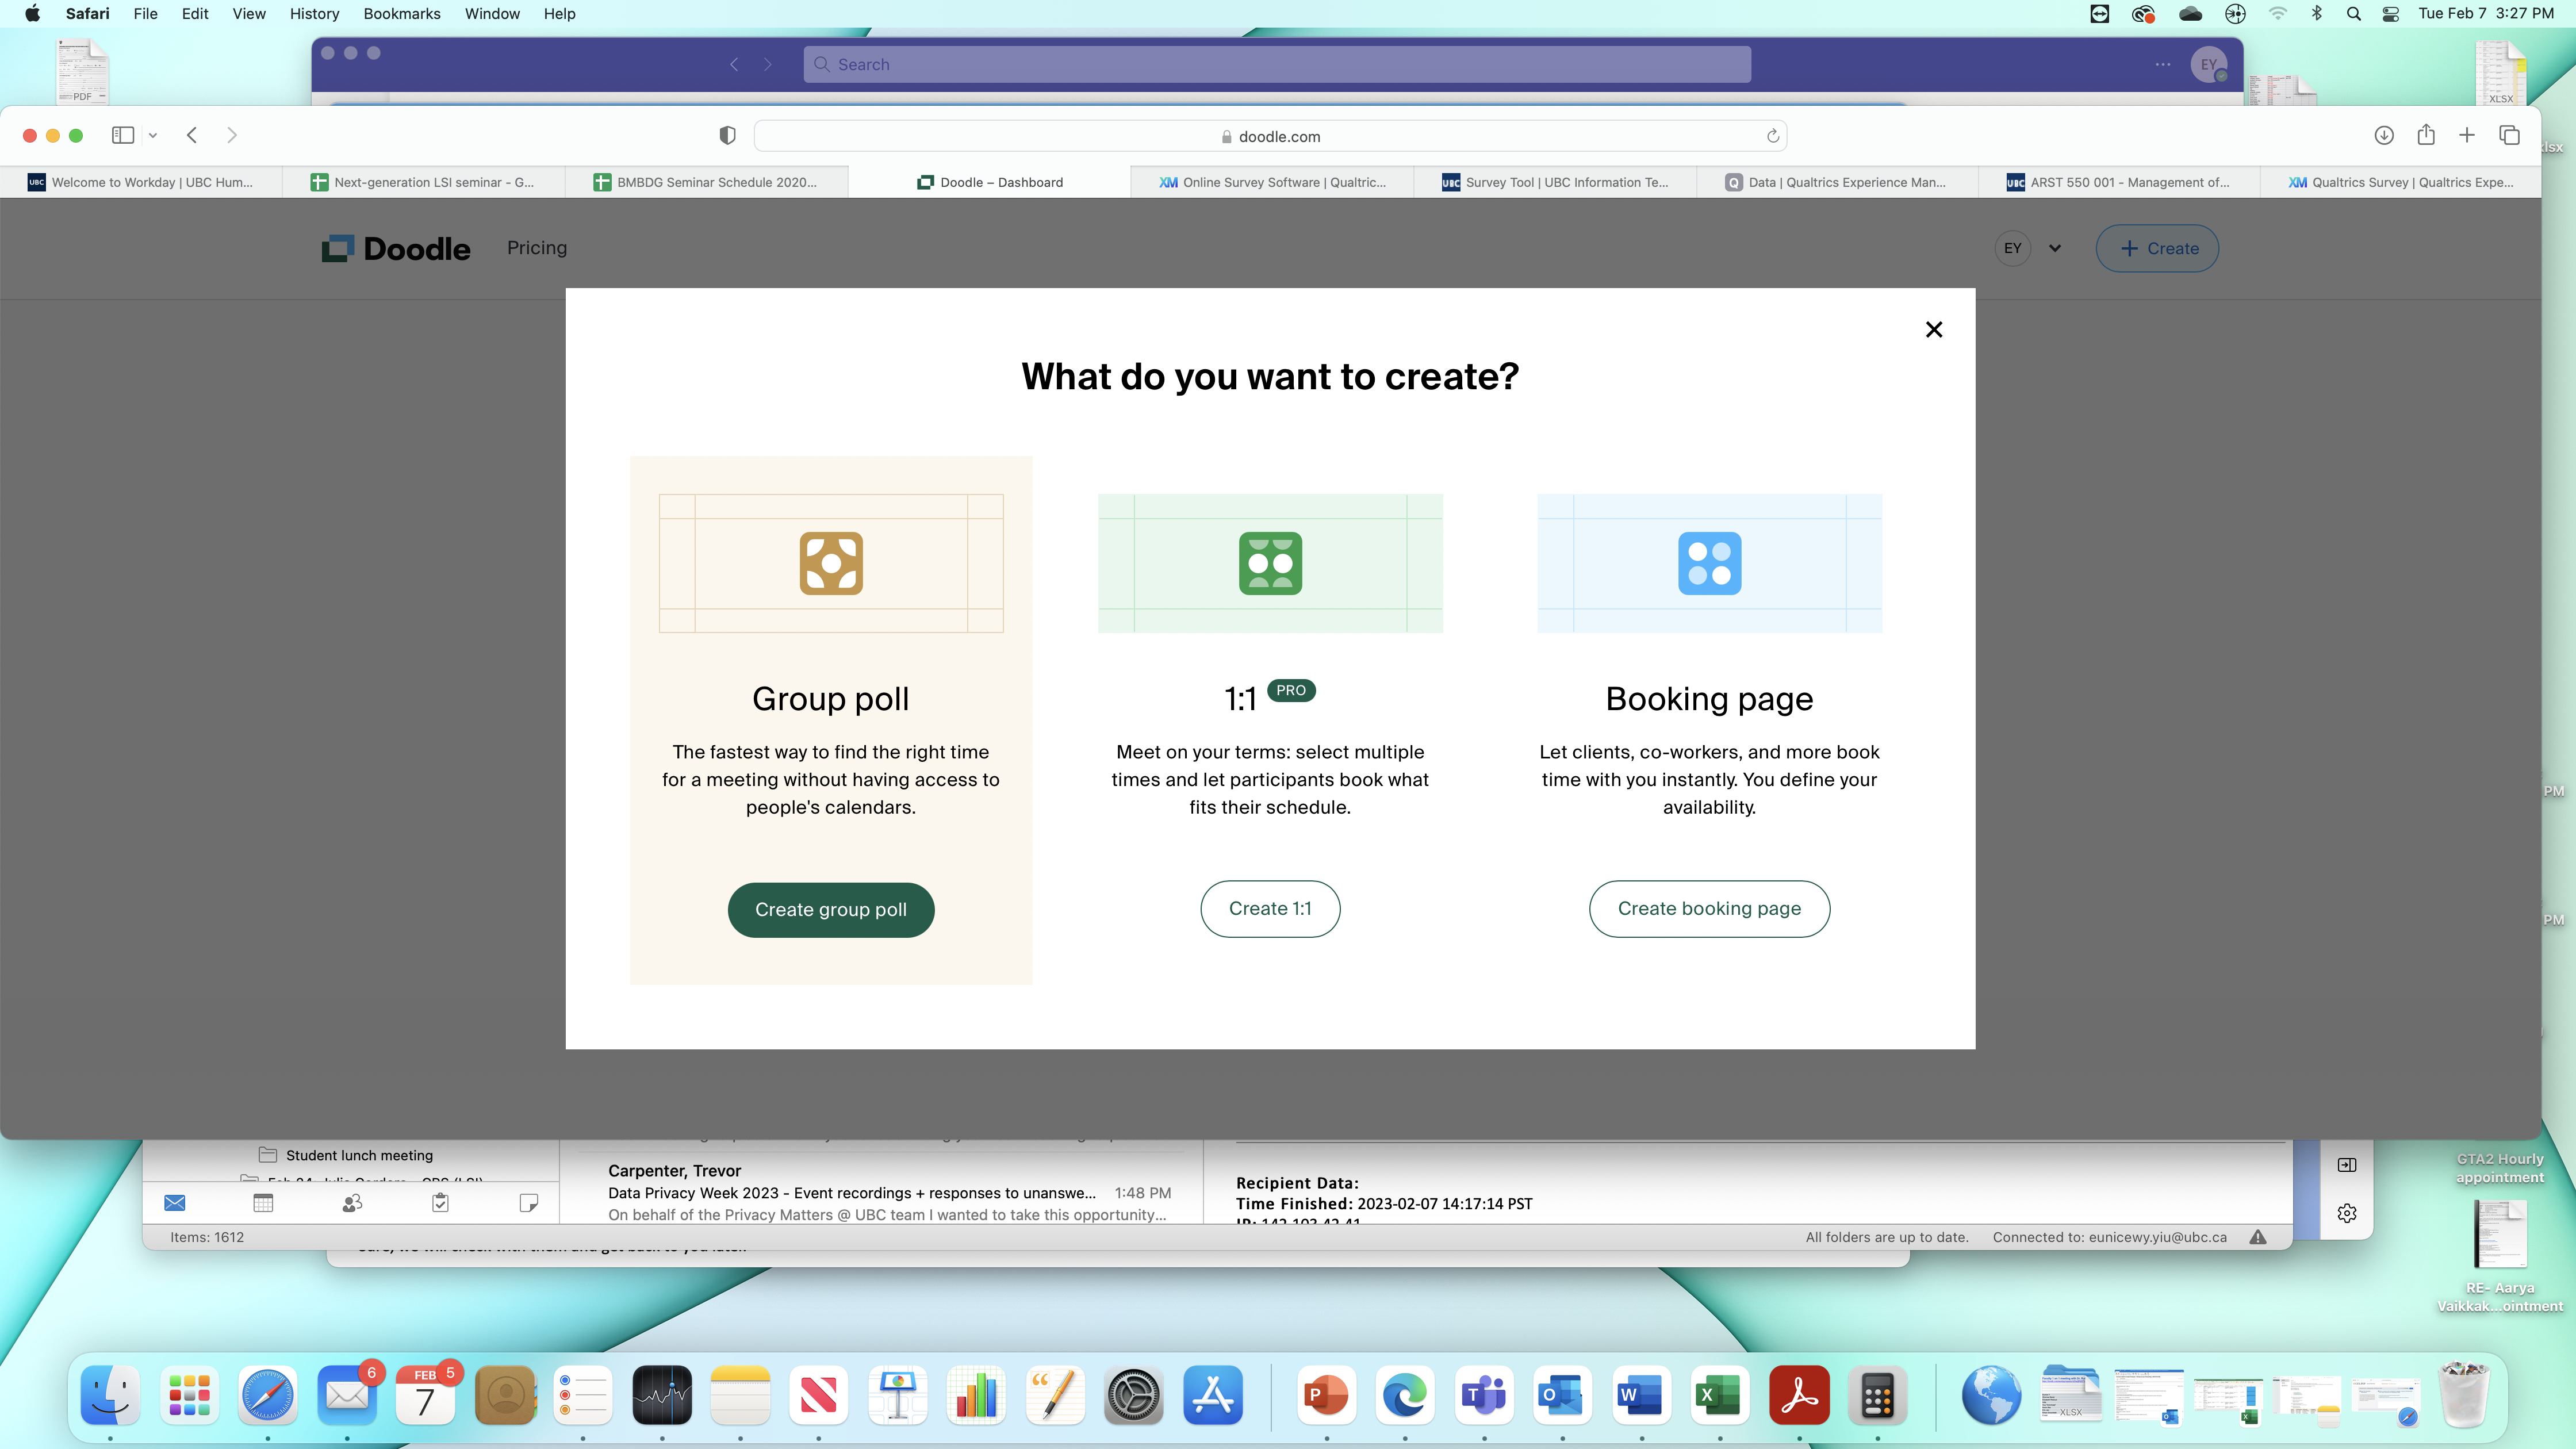Viewport: 2576px width, 1449px height.
Task: Click the Safari share icon
Action: [2426, 134]
